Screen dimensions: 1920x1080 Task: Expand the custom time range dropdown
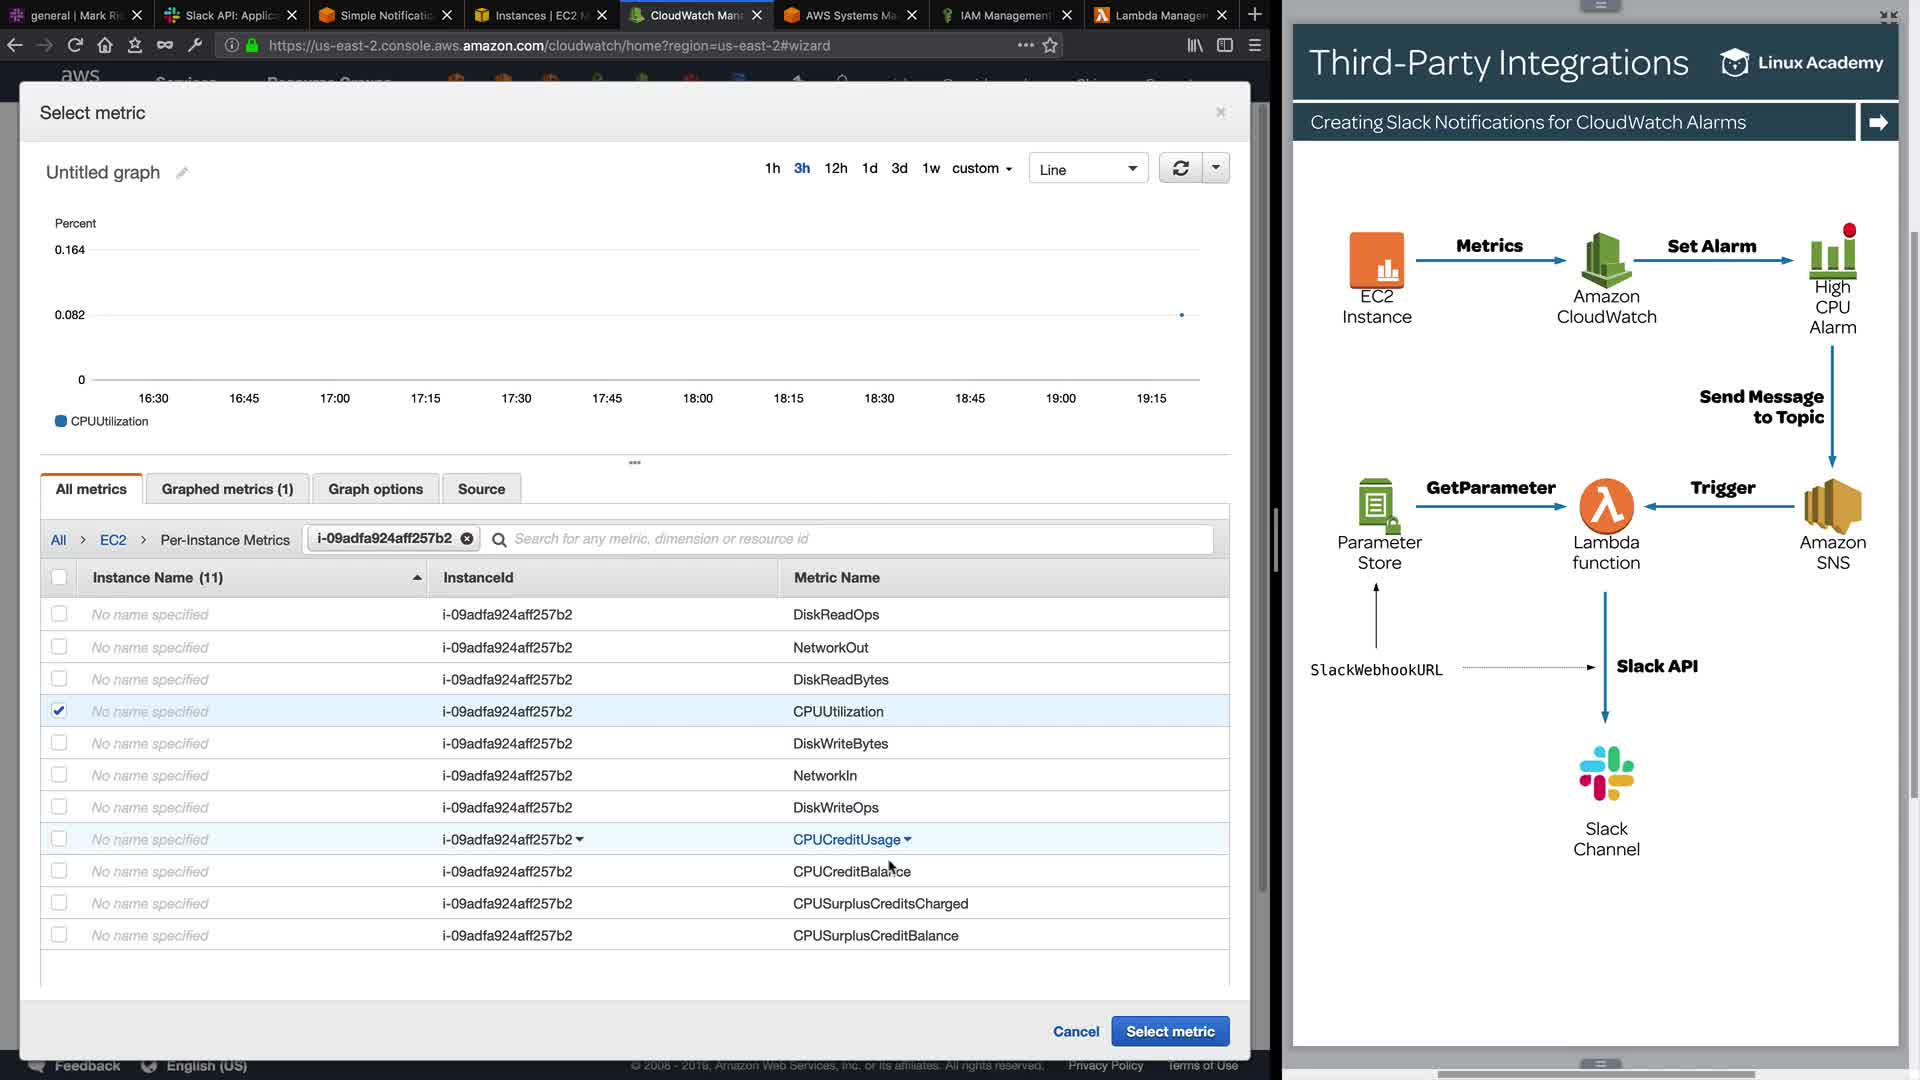(x=982, y=168)
